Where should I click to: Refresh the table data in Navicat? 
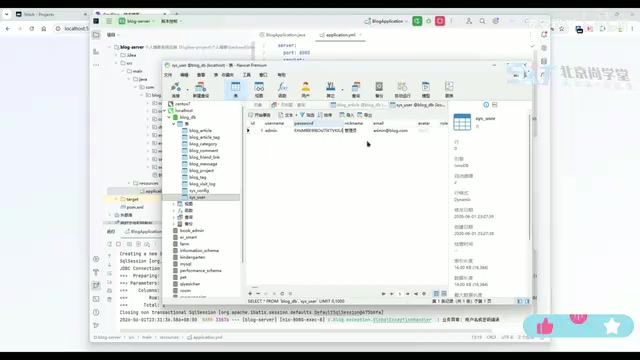coord(282,293)
